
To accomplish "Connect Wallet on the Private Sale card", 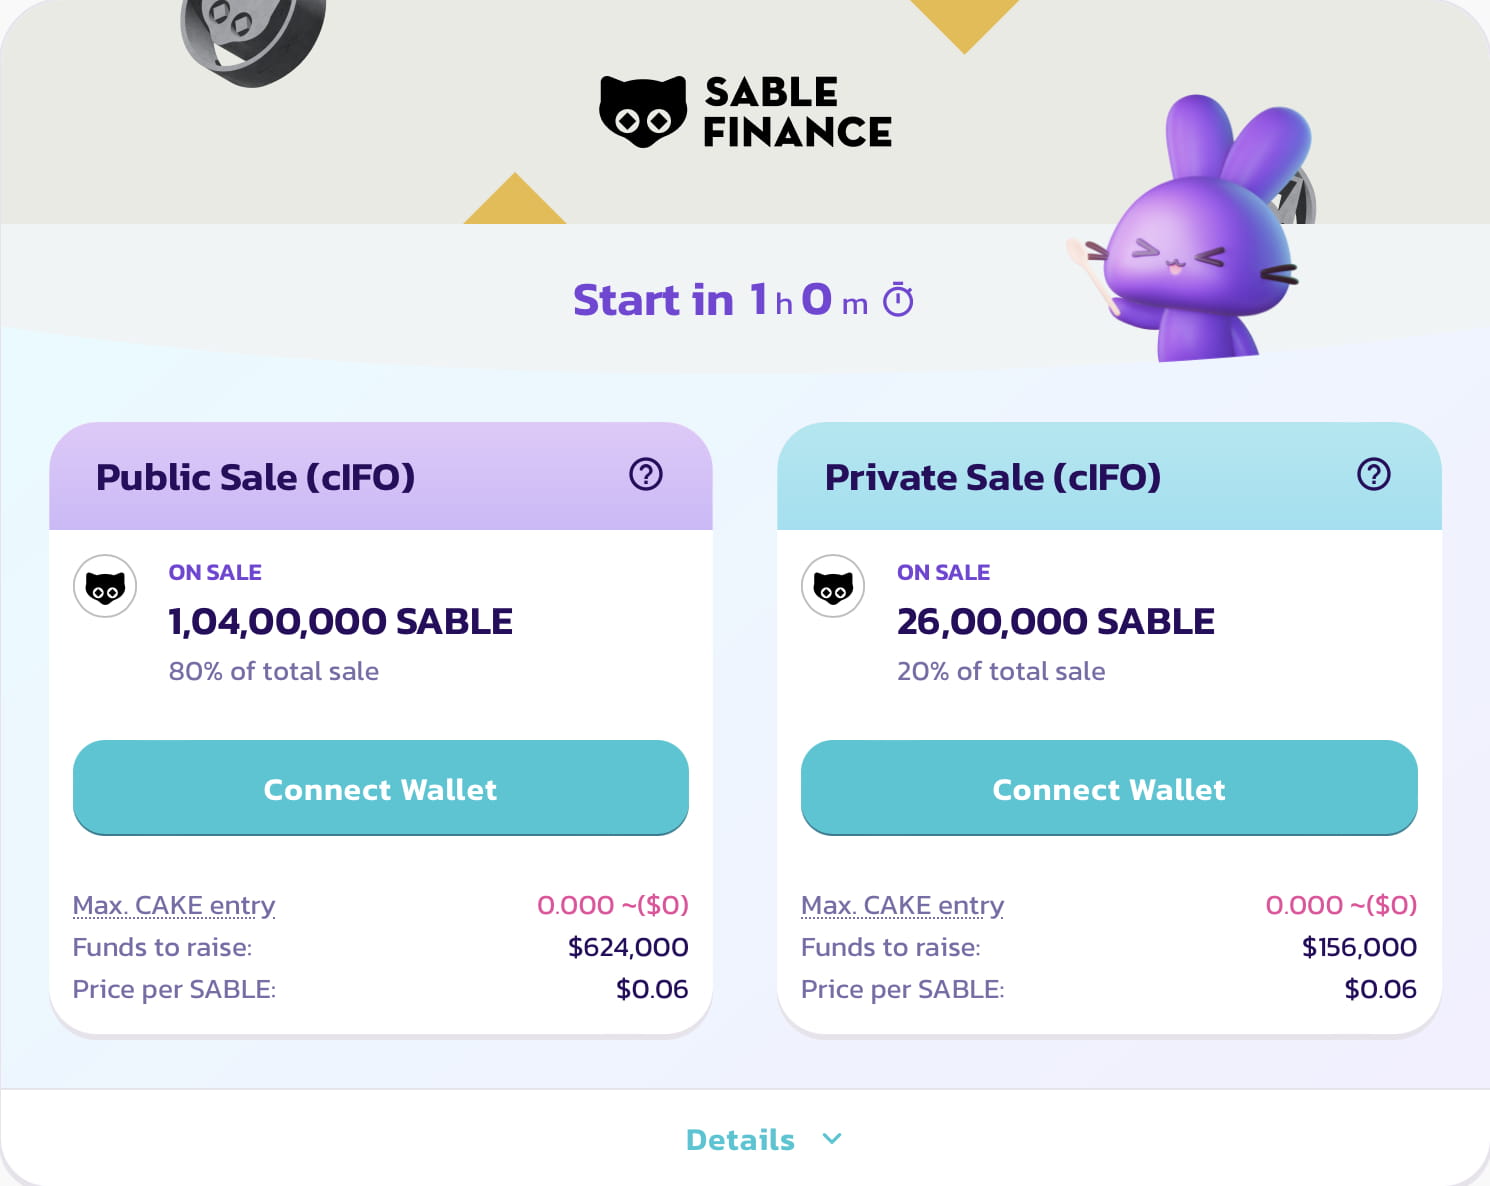I will click(x=1108, y=789).
